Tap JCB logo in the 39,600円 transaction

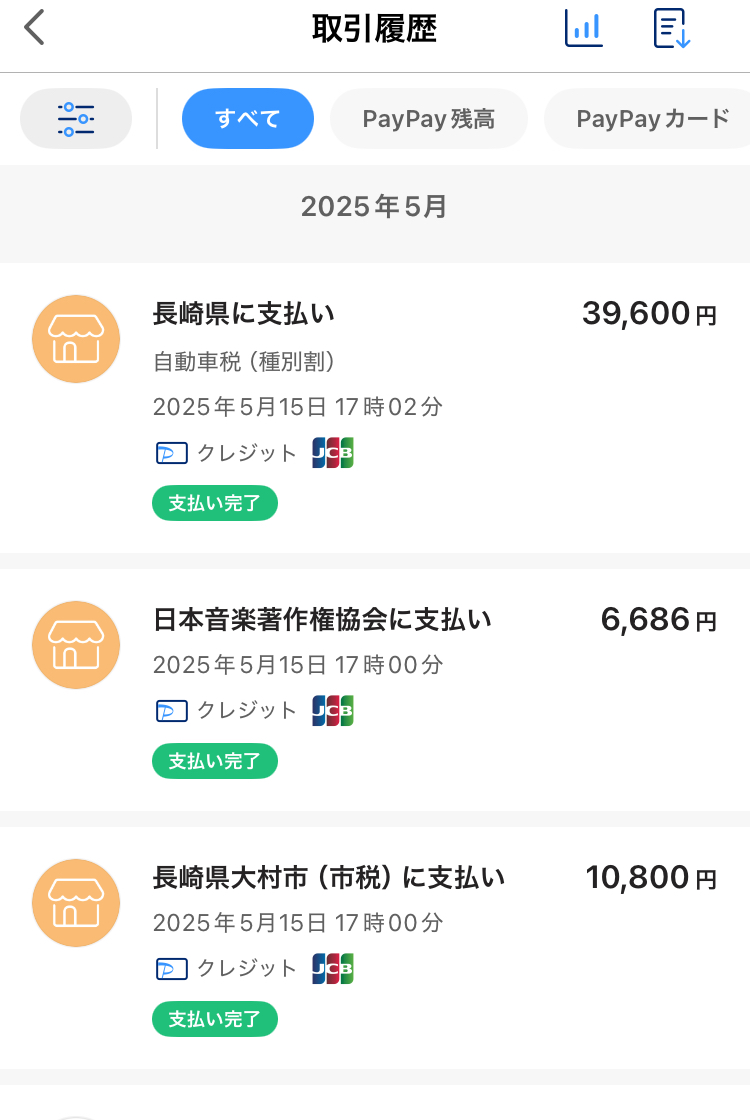333,453
